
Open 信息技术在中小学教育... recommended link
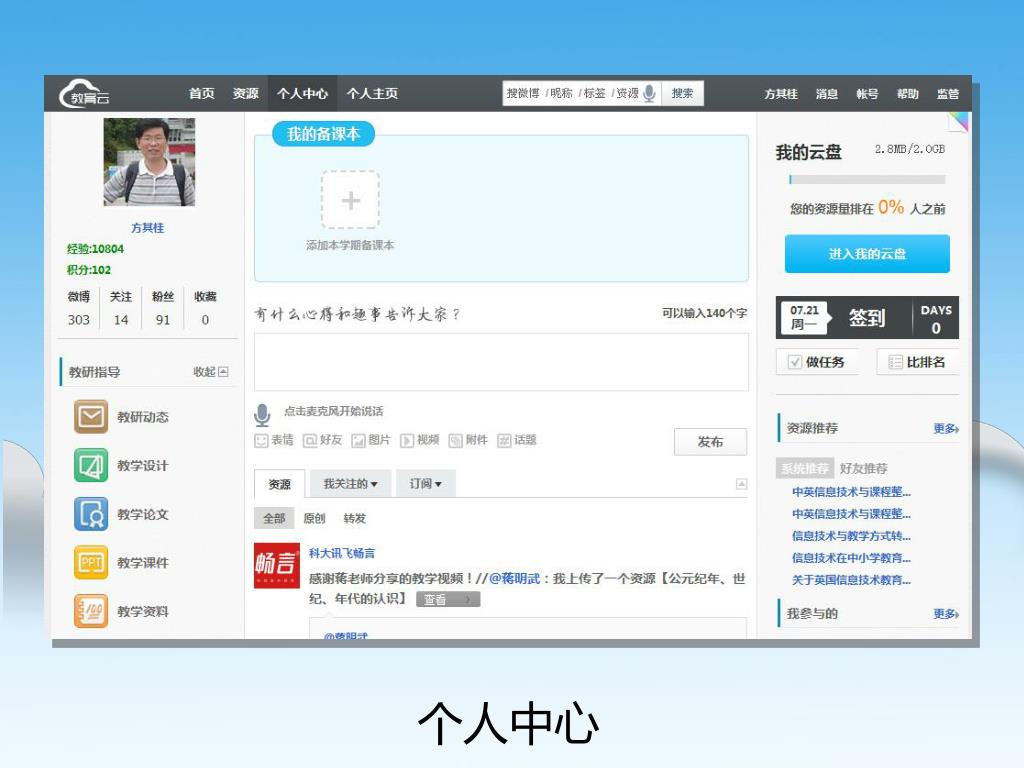(x=851, y=558)
